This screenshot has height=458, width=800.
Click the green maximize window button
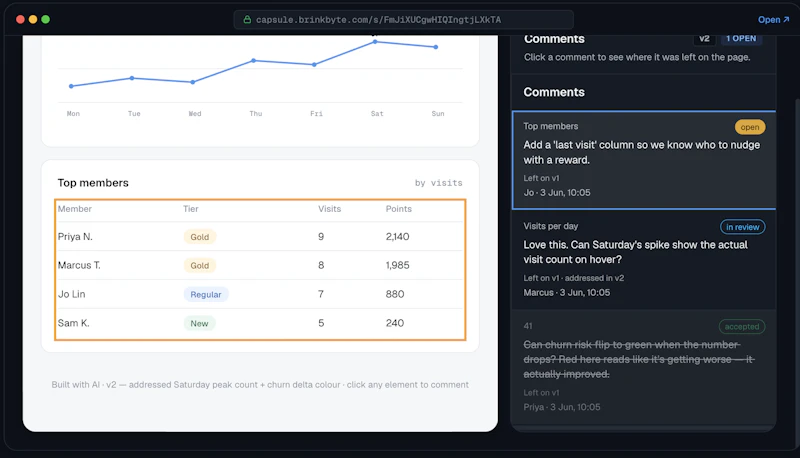(x=45, y=19)
